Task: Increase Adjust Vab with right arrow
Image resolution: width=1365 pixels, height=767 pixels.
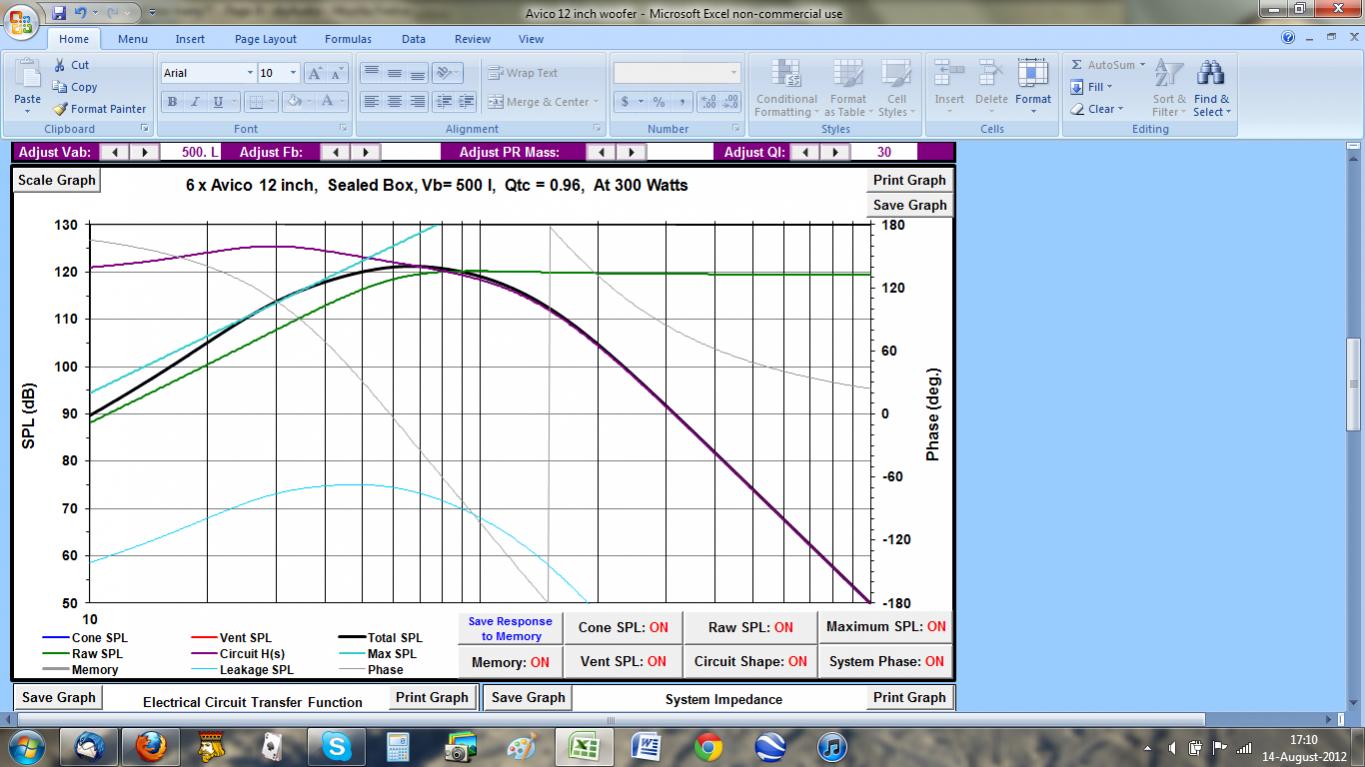Action: pos(144,152)
